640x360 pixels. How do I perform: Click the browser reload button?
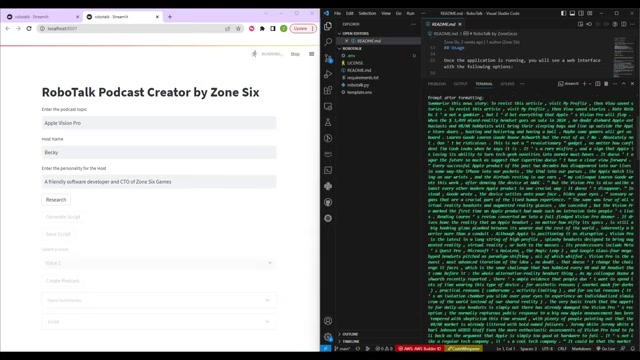[x=29, y=29]
